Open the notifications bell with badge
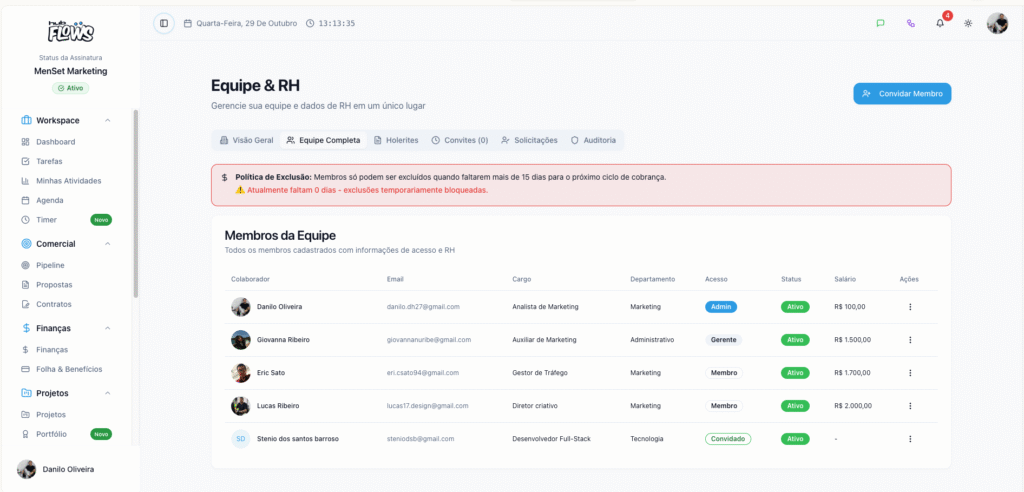Screen dimensions: 1024x492 pyautogui.click(x=940, y=23)
